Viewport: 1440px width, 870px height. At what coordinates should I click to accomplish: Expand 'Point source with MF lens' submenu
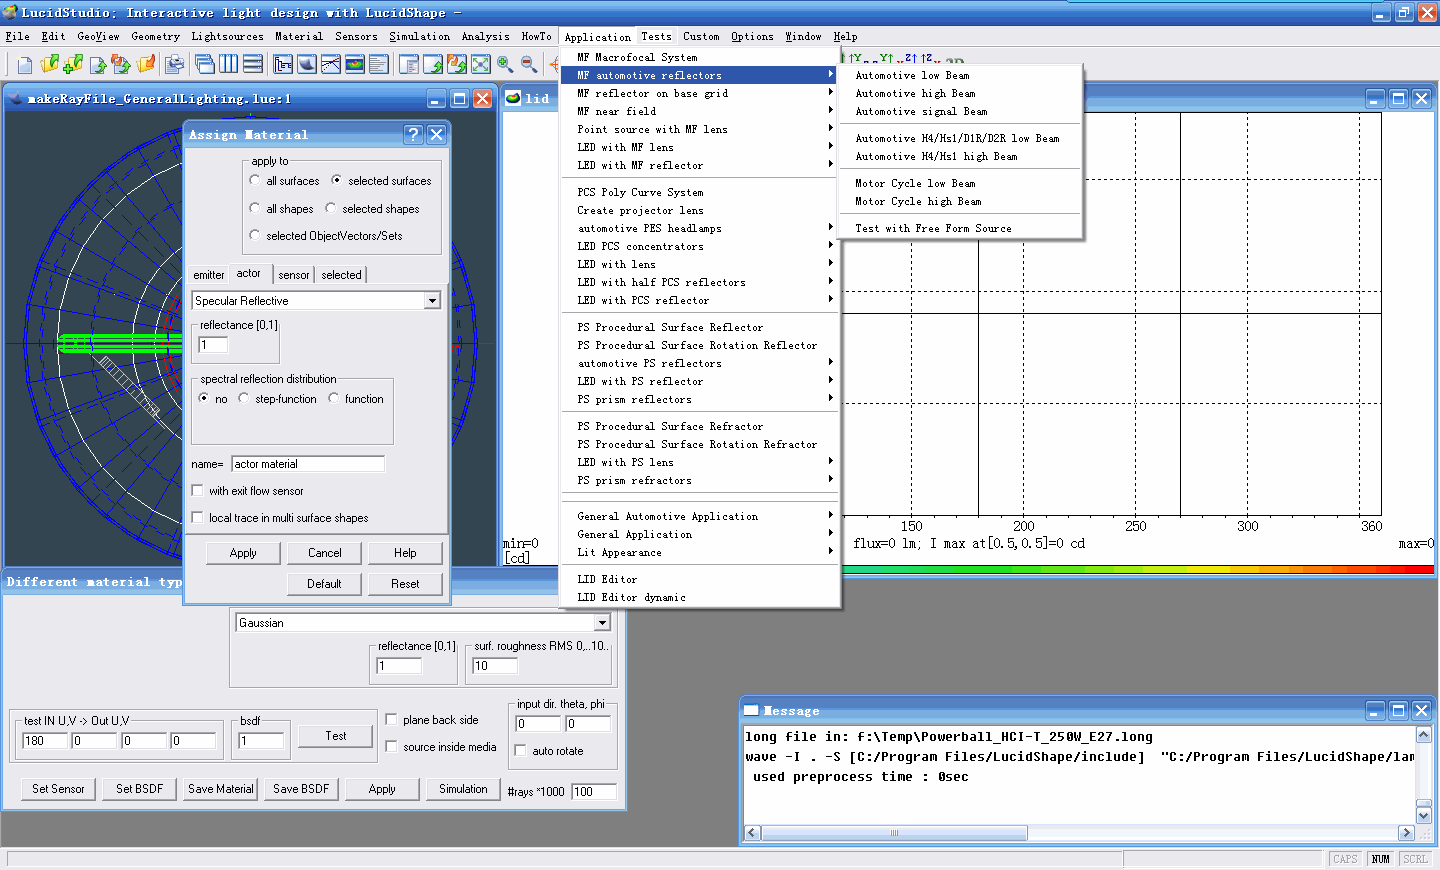coord(700,129)
